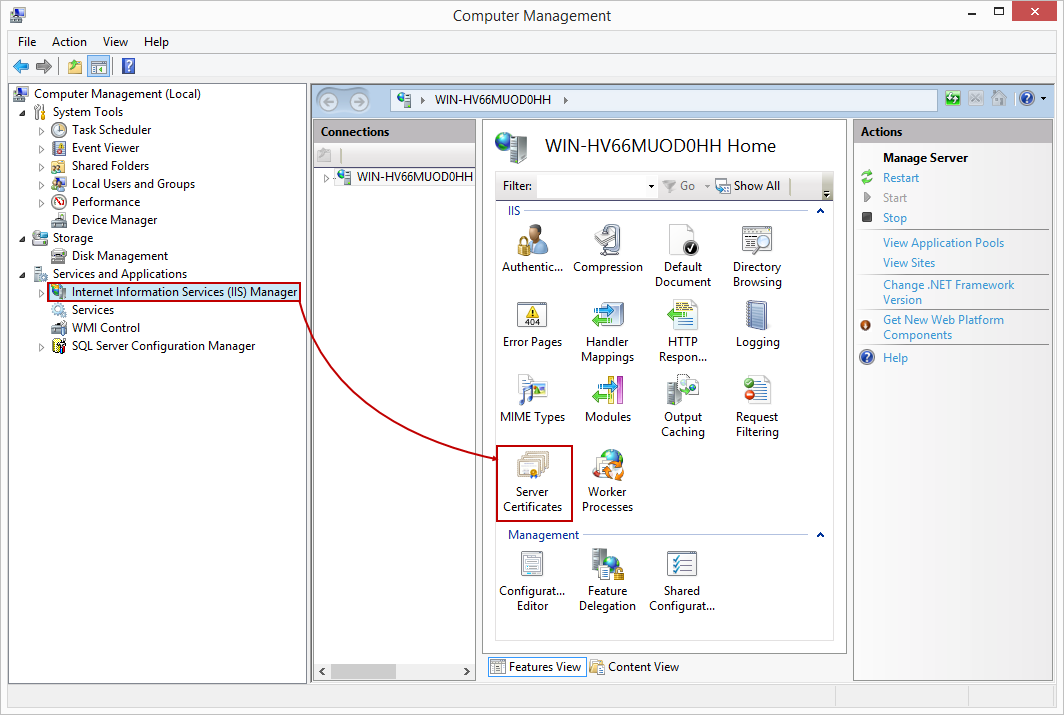Screen dimensions: 1064x715
Task: Select Performance in tree
Action: point(106,201)
